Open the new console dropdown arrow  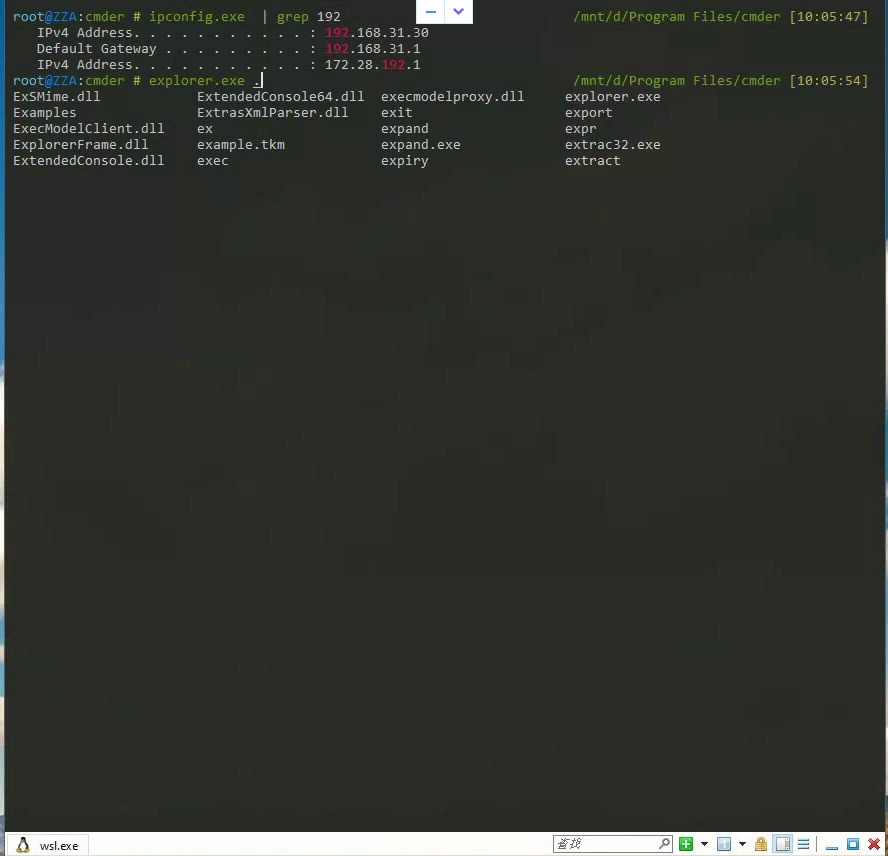705,844
